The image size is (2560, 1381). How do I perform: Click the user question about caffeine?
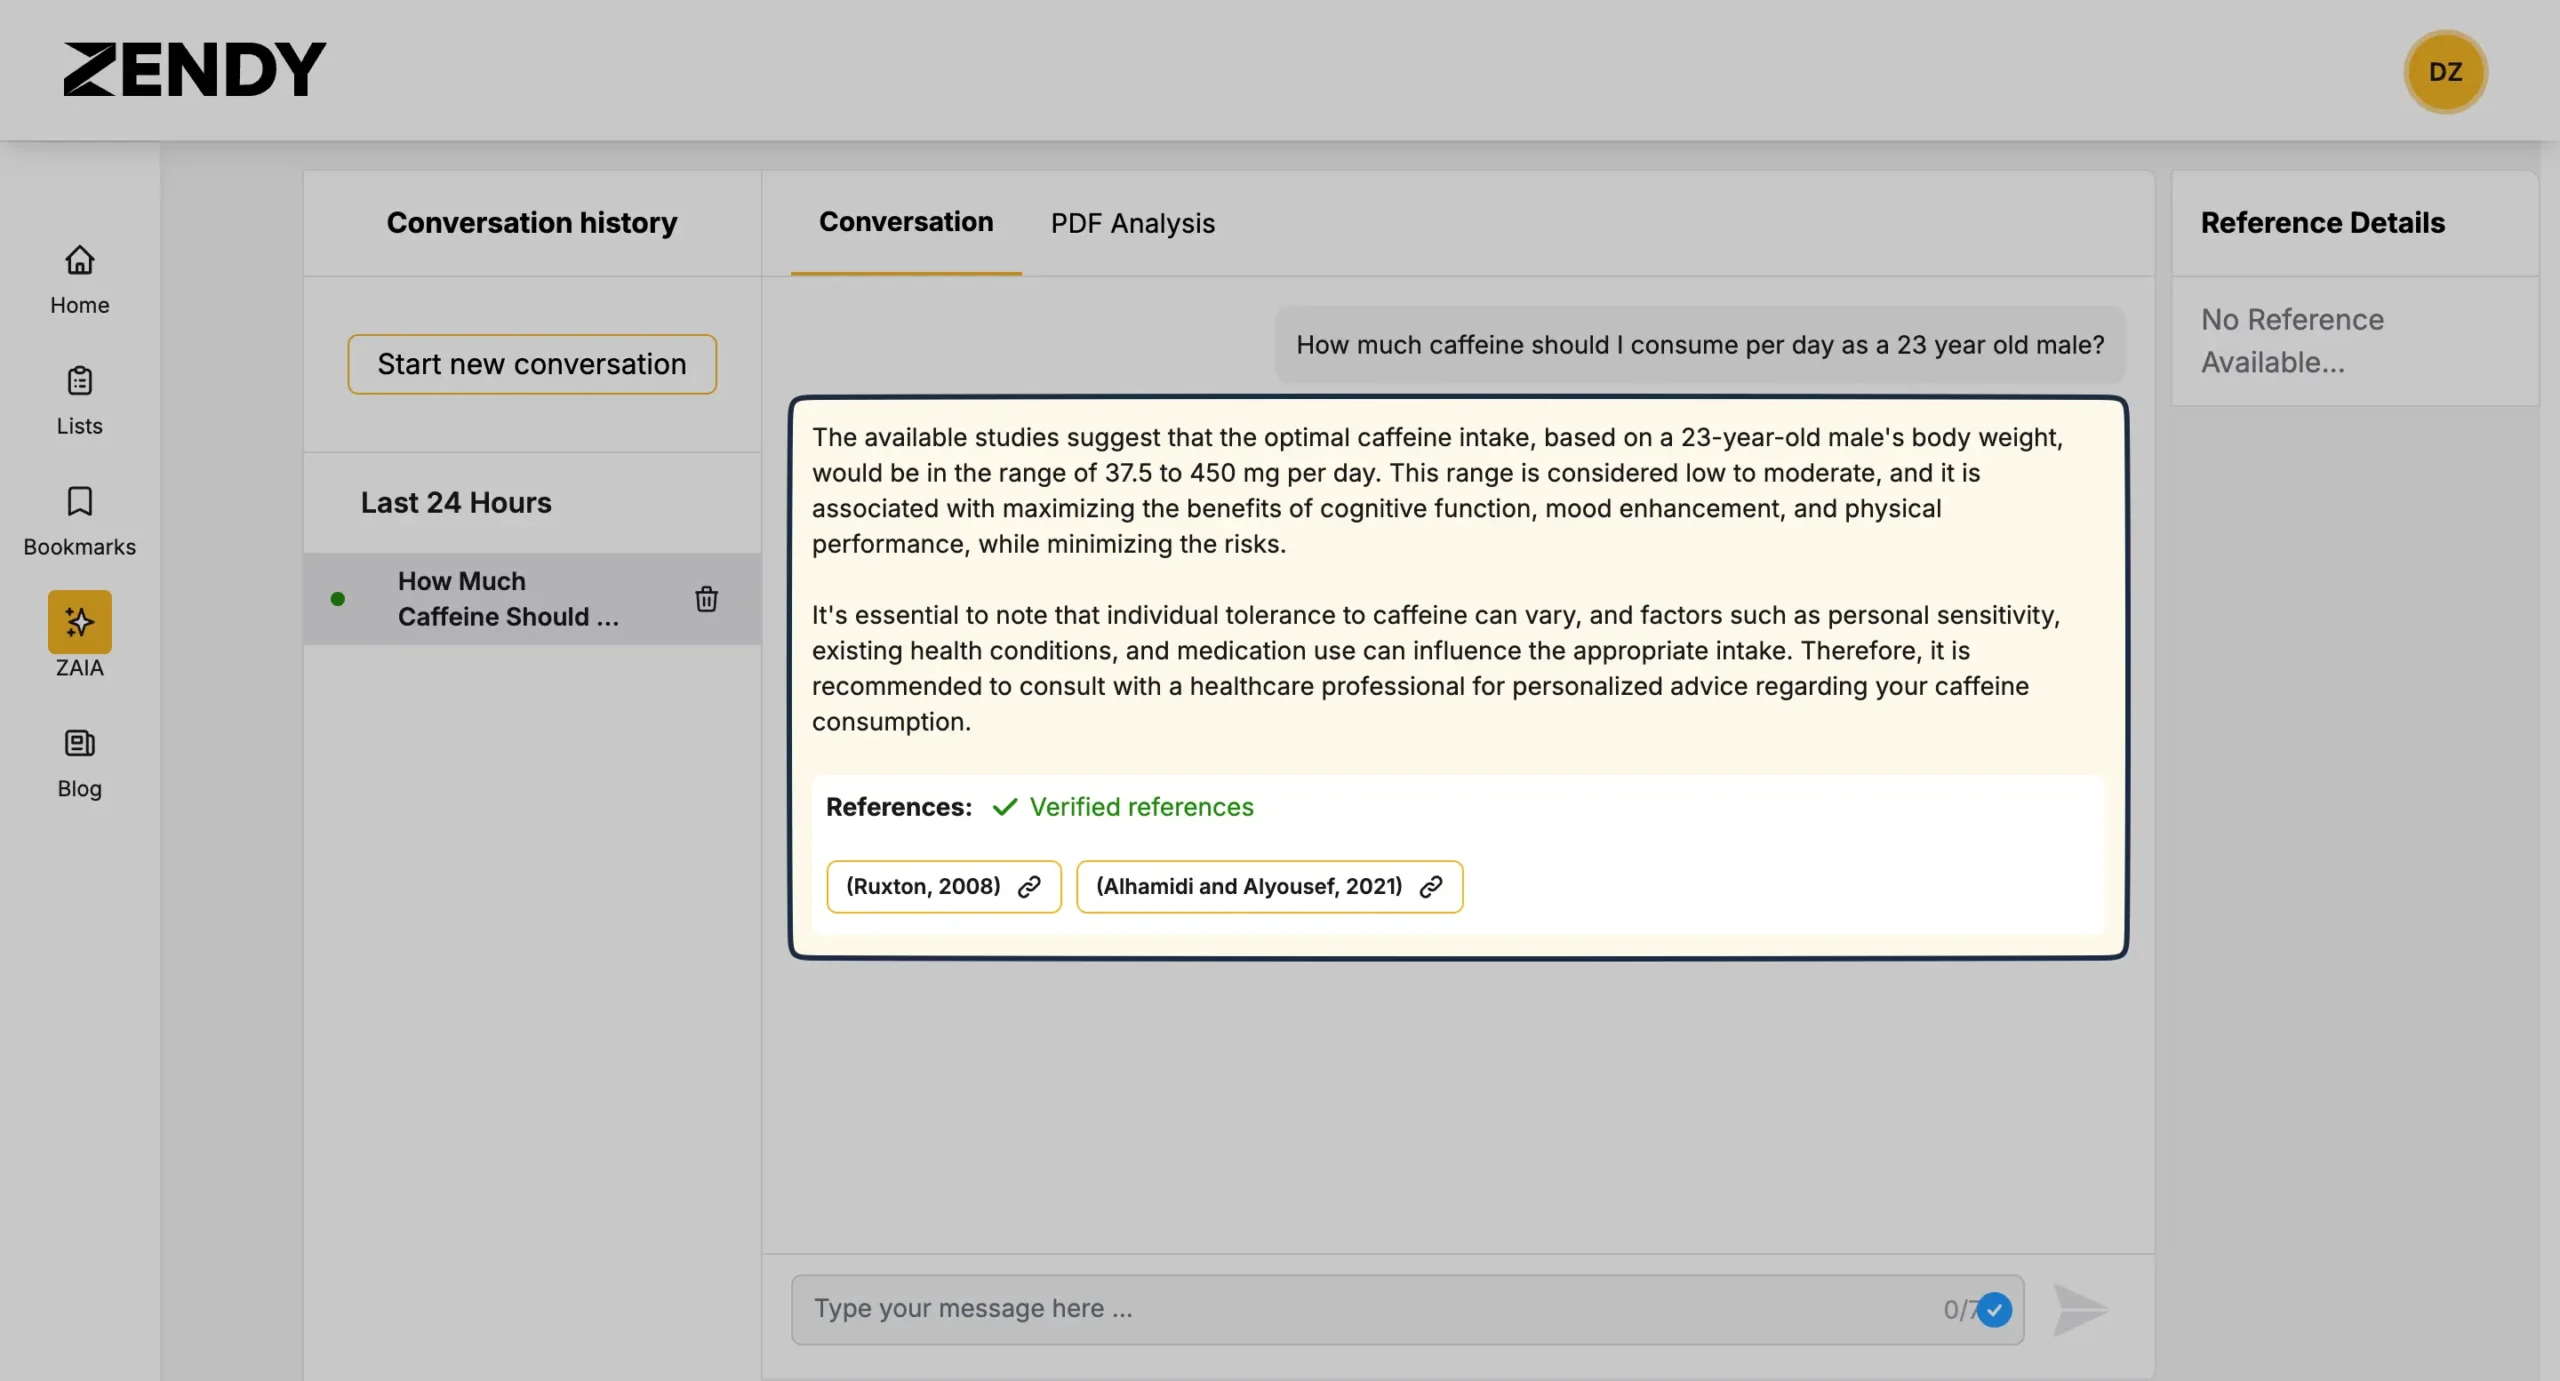(x=1700, y=345)
